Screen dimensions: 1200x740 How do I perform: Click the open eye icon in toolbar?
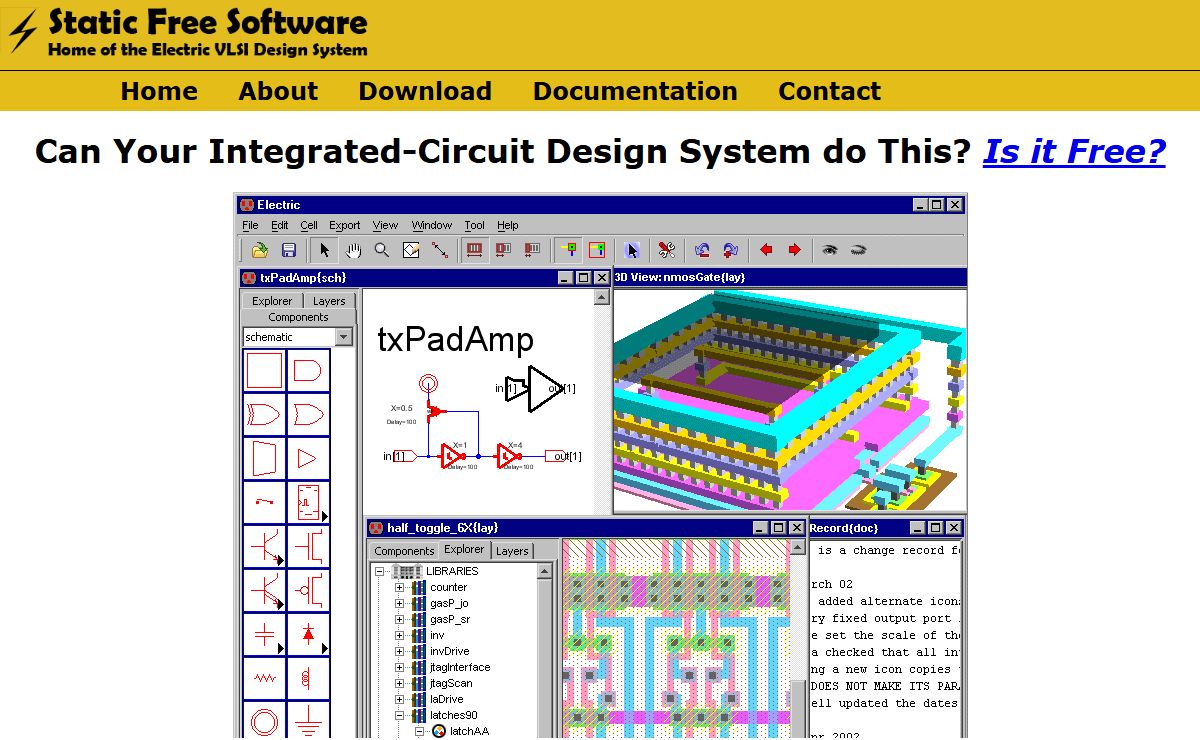829,250
